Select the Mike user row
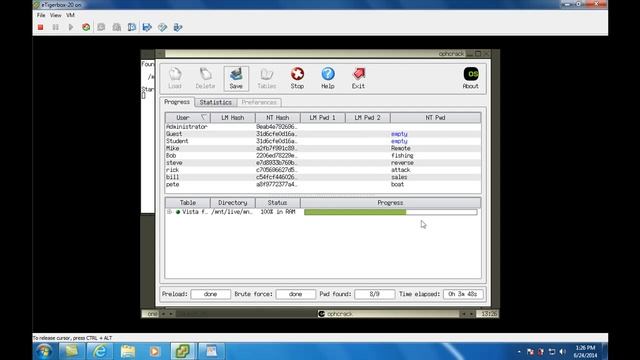640x360 pixels. coord(323,149)
